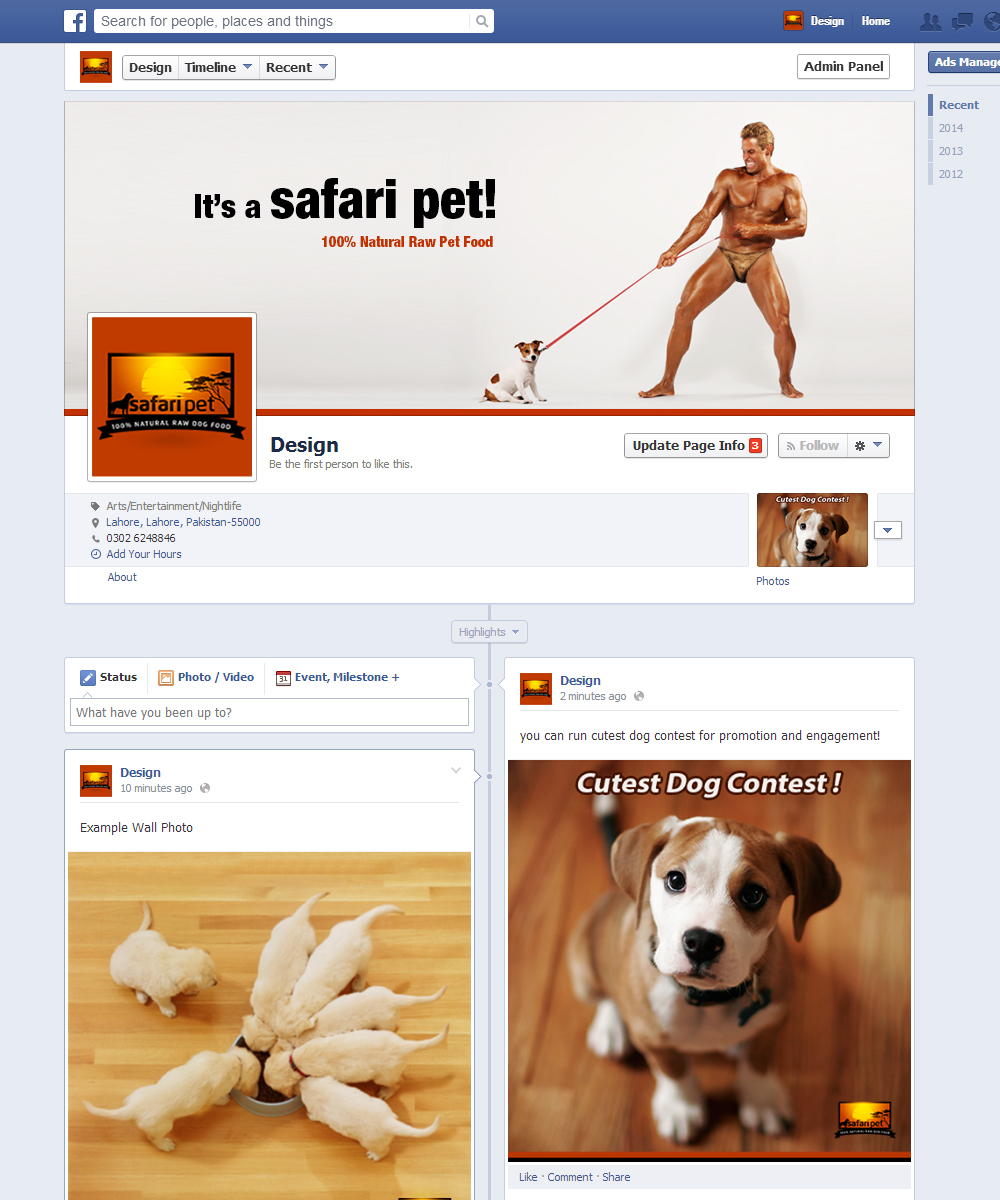This screenshot has width=1000, height=1200.
Task: Click the Arts/Entertainment/Nightlife category text
Action: pos(174,506)
